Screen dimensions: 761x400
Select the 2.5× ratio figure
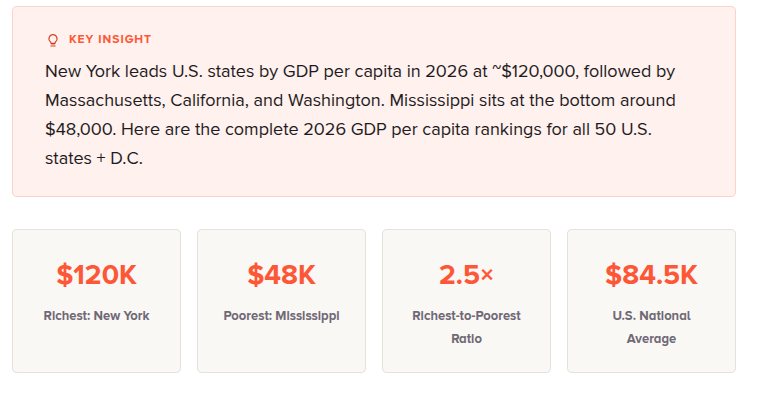[x=466, y=275]
